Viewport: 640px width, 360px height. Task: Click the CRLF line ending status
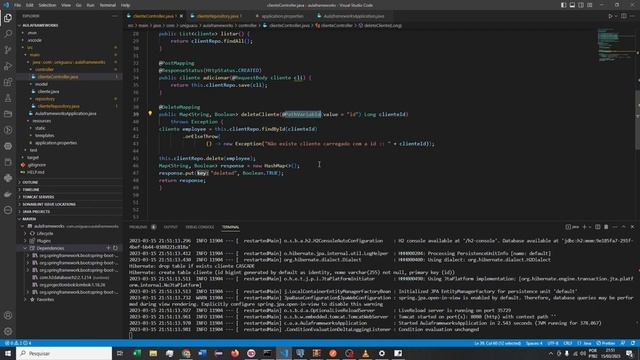568,343
